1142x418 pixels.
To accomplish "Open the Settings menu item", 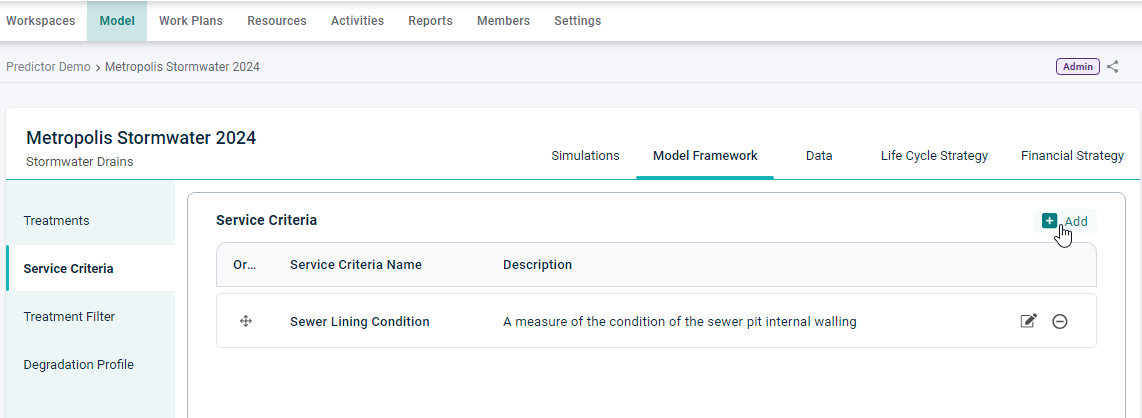I will pos(578,21).
